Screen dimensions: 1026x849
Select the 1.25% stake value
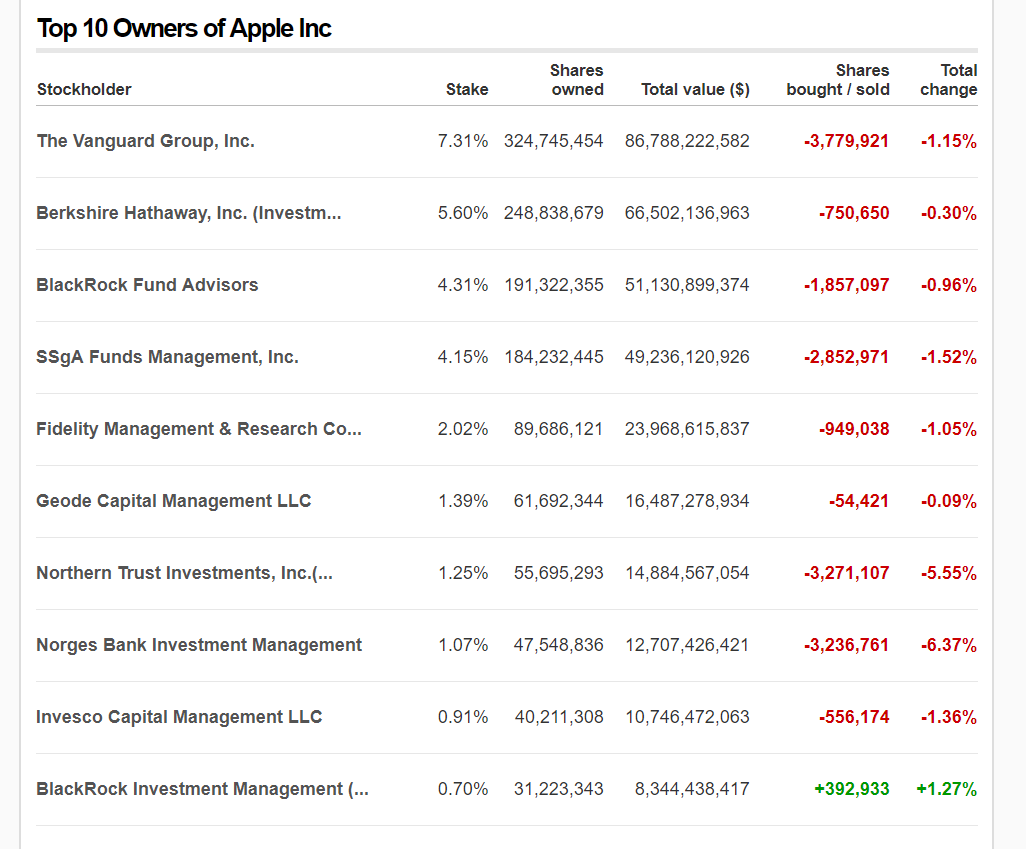pyautogui.click(x=463, y=573)
